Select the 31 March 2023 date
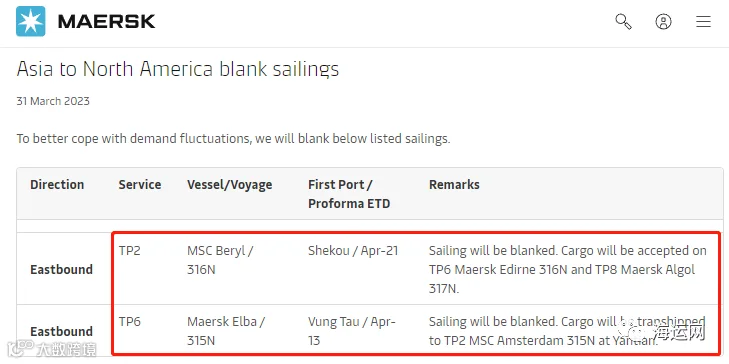Image resolution: width=729 pixels, height=364 pixels. [x=53, y=101]
